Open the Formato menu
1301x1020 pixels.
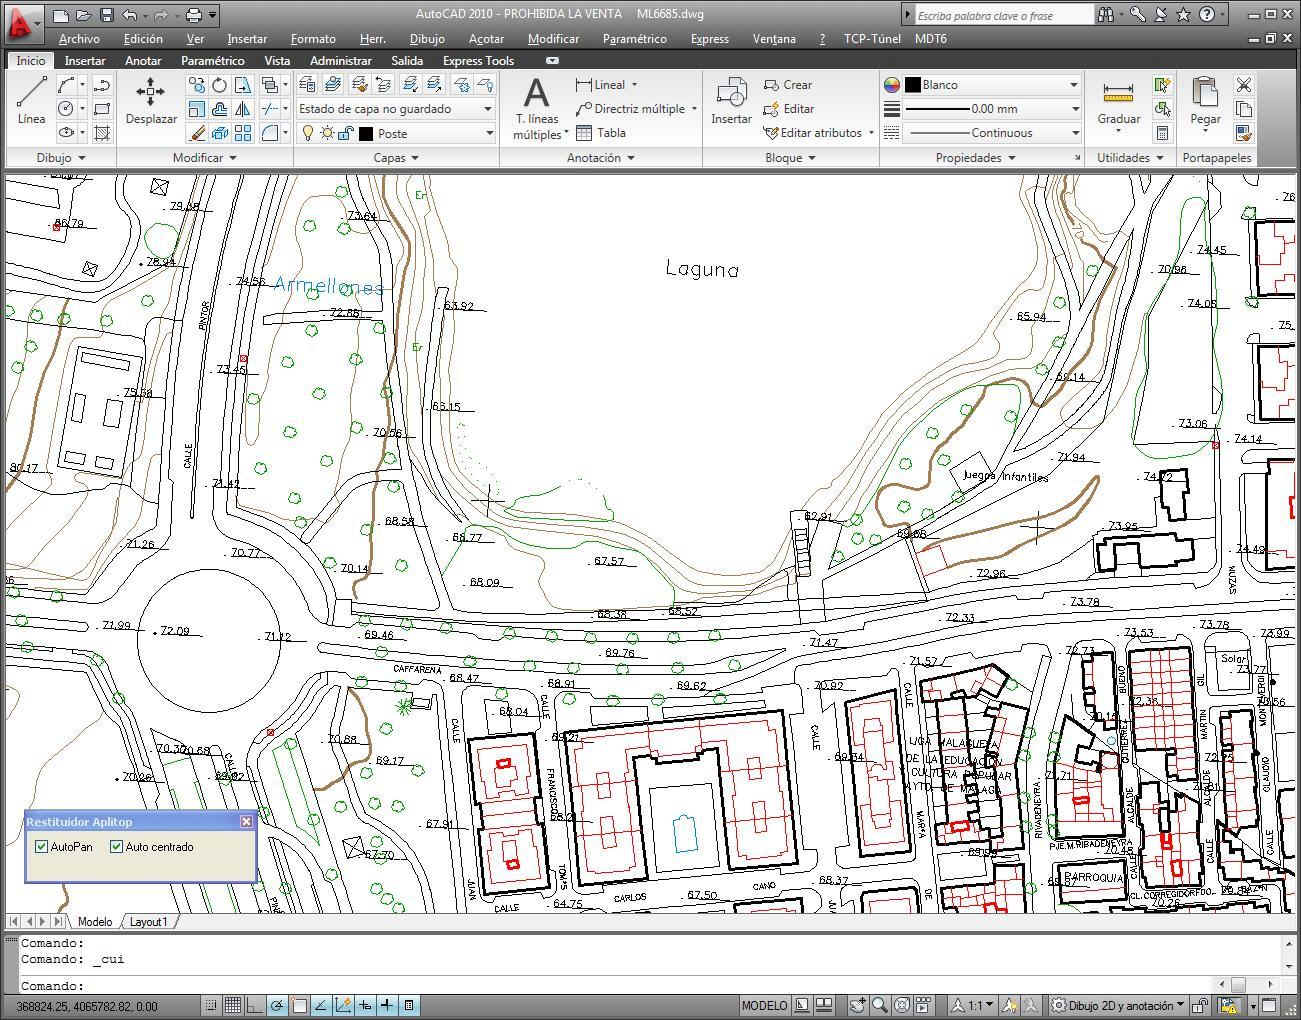click(313, 39)
